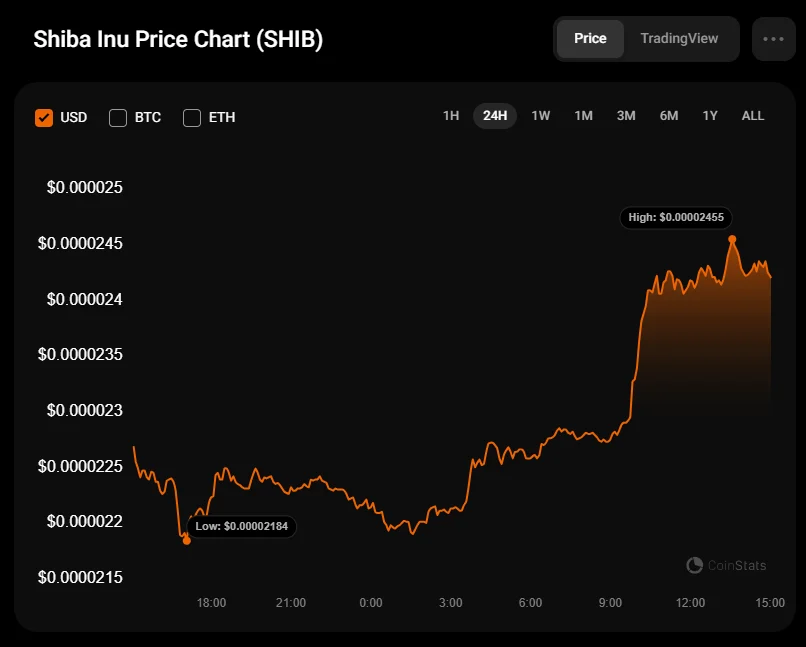The width and height of the screenshot is (806, 647).
Task: Click the High price marker dot
Action: coord(732,239)
